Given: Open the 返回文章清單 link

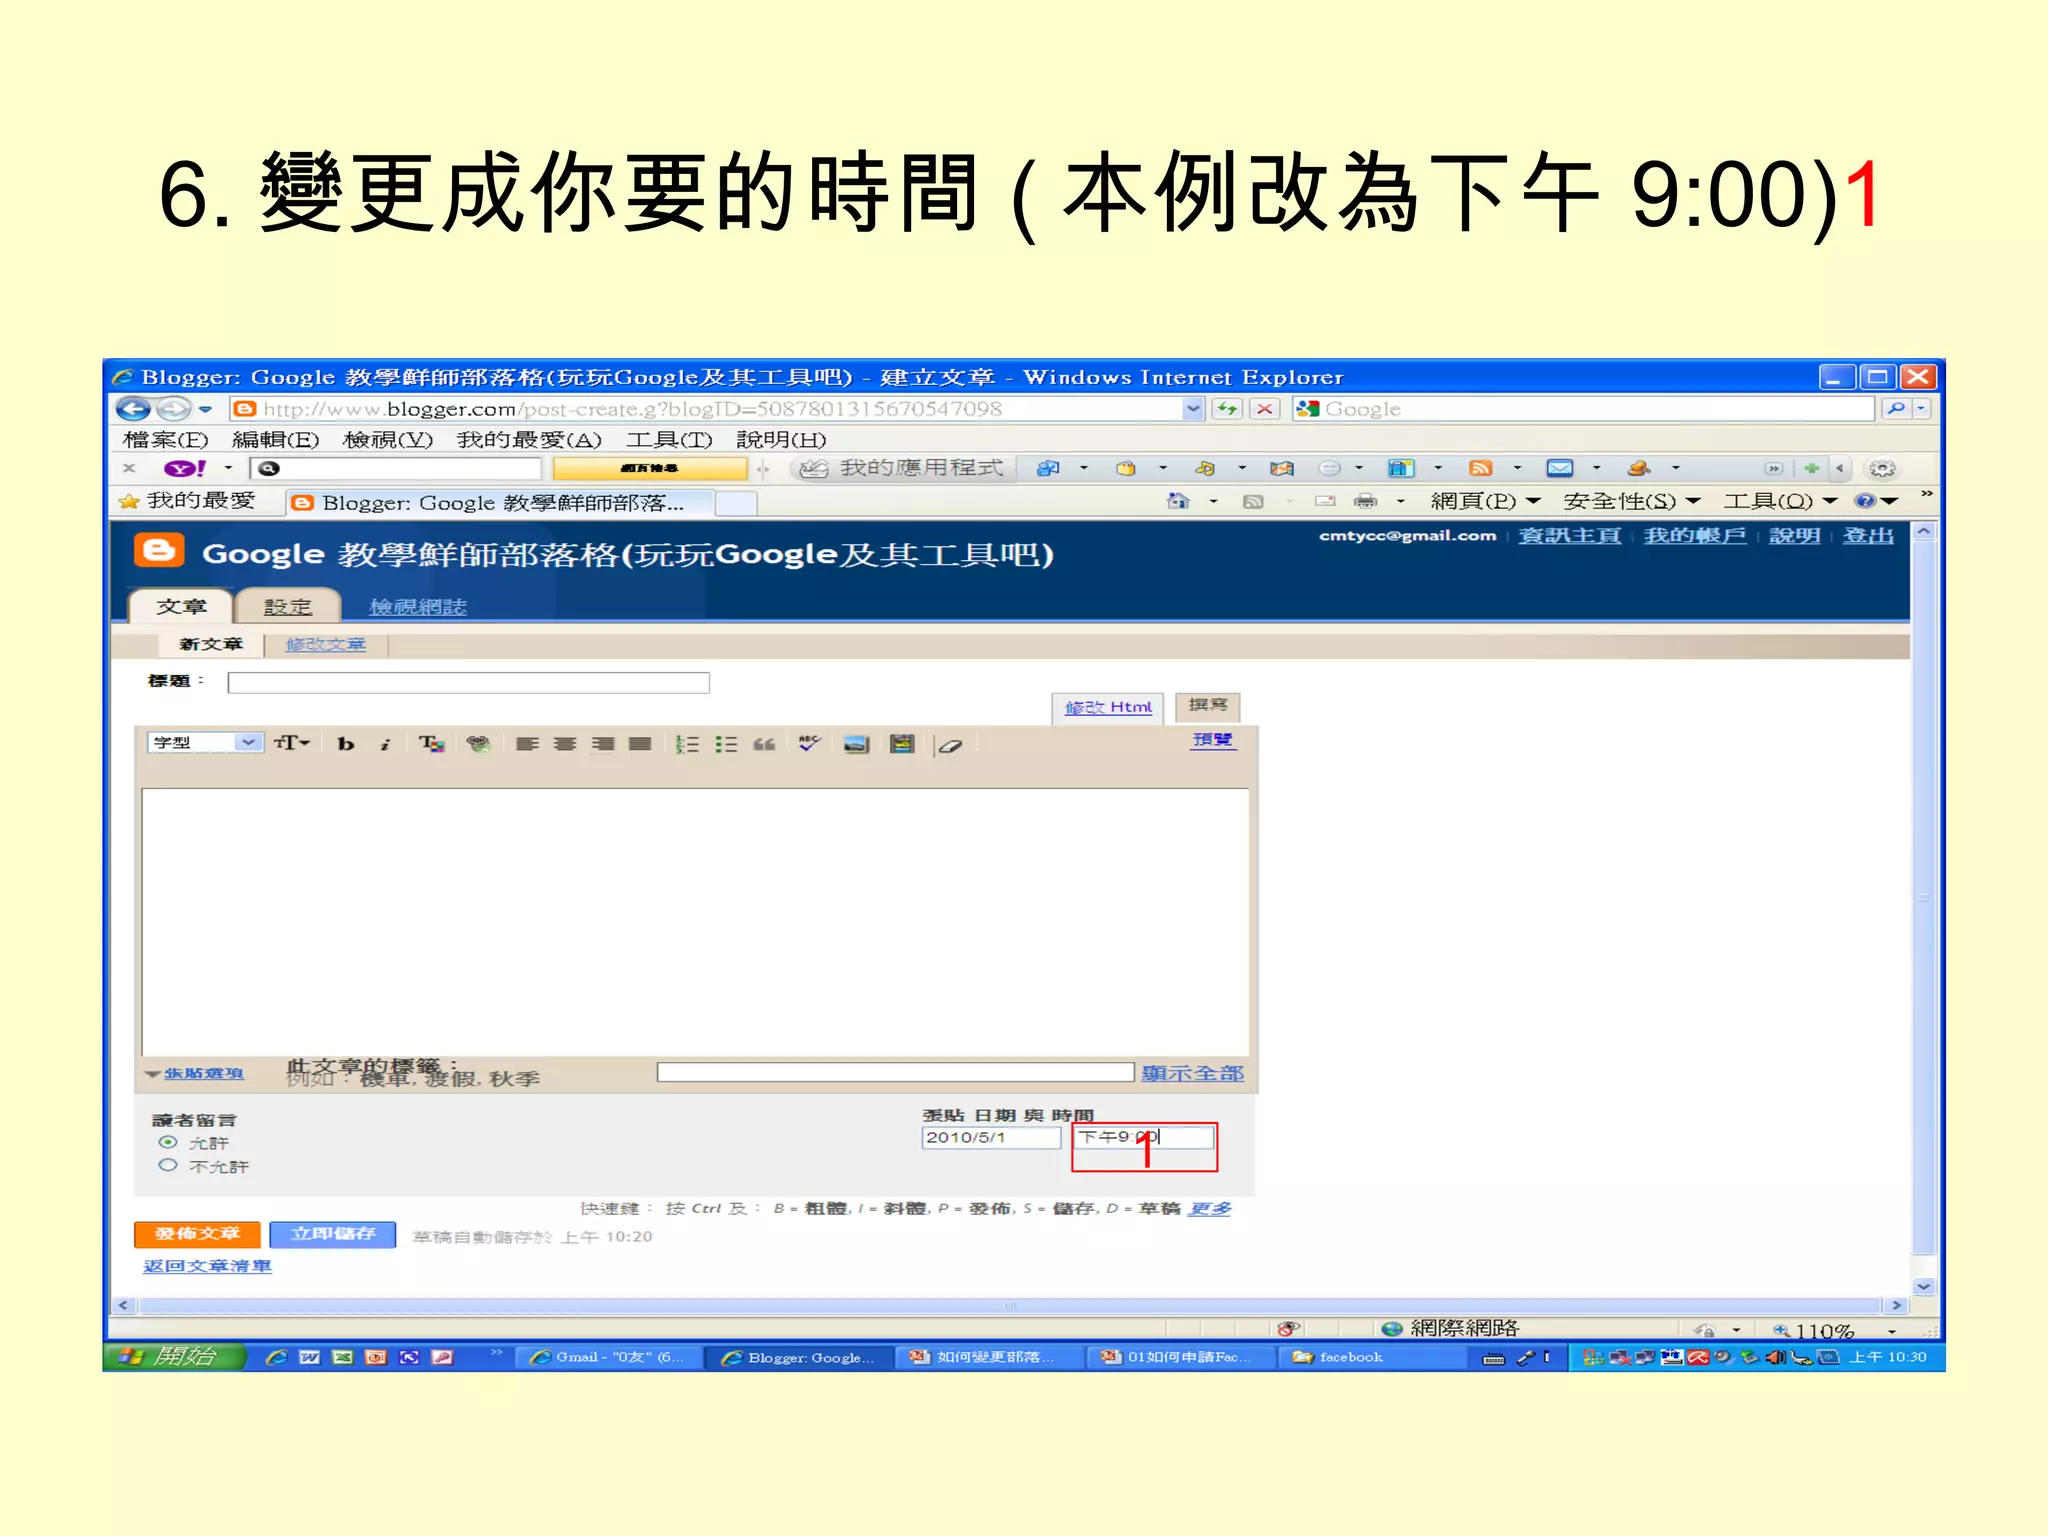Looking at the screenshot, I should pos(207,1266).
